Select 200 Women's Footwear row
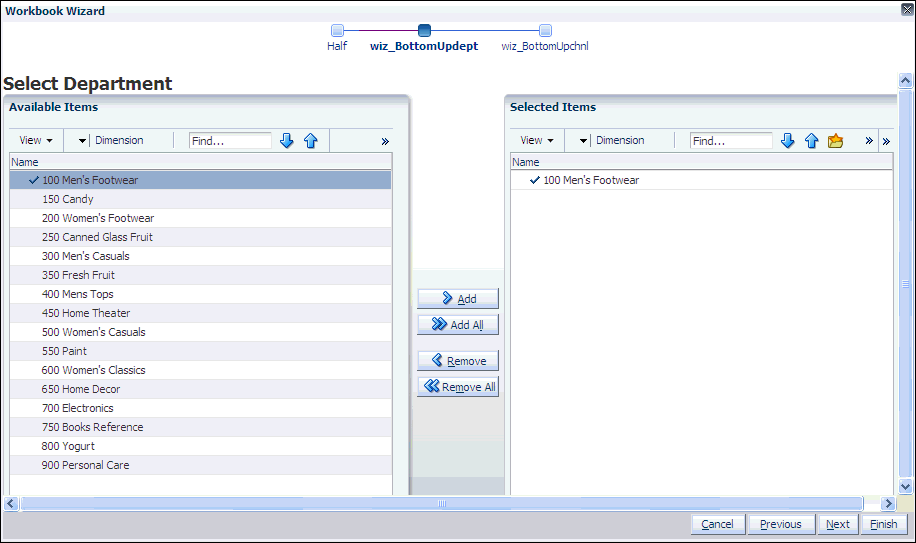Image resolution: width=916 pixels, height=543 pixels. (x=200, y=218)
